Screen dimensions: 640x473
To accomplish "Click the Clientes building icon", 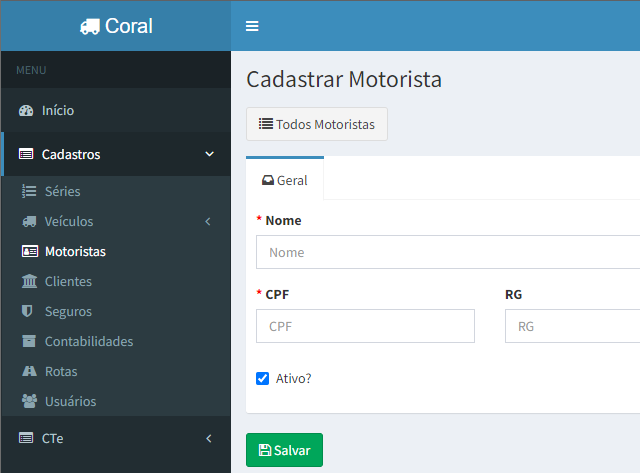I will (29, 282).
